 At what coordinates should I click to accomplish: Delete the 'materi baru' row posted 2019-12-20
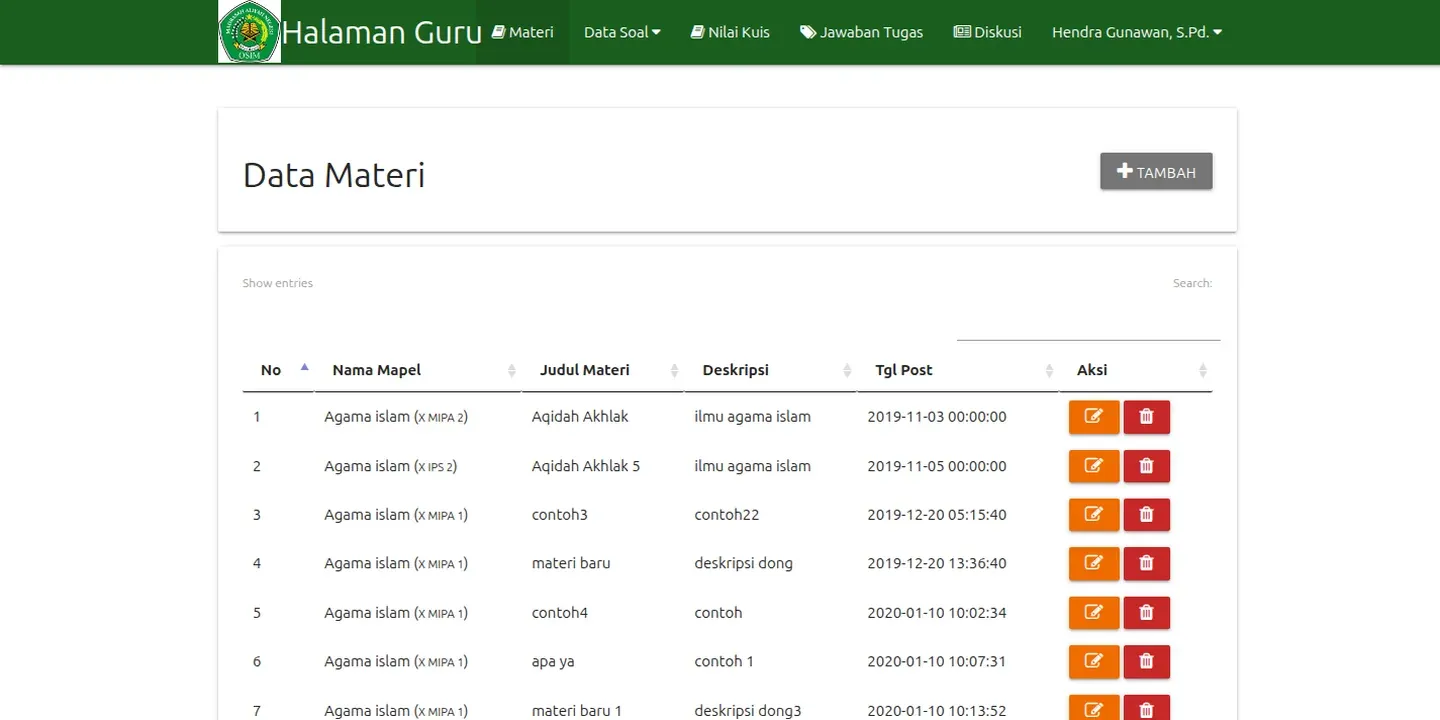1147,564
